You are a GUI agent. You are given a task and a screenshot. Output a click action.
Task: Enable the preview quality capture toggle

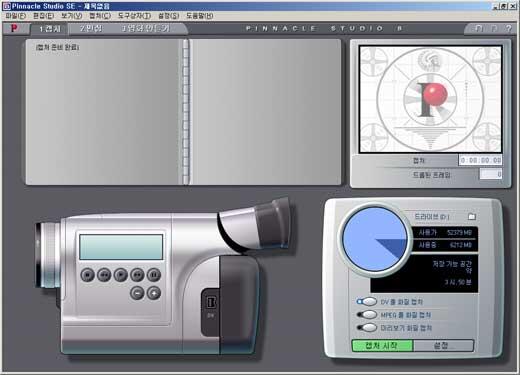coord(367,328)
